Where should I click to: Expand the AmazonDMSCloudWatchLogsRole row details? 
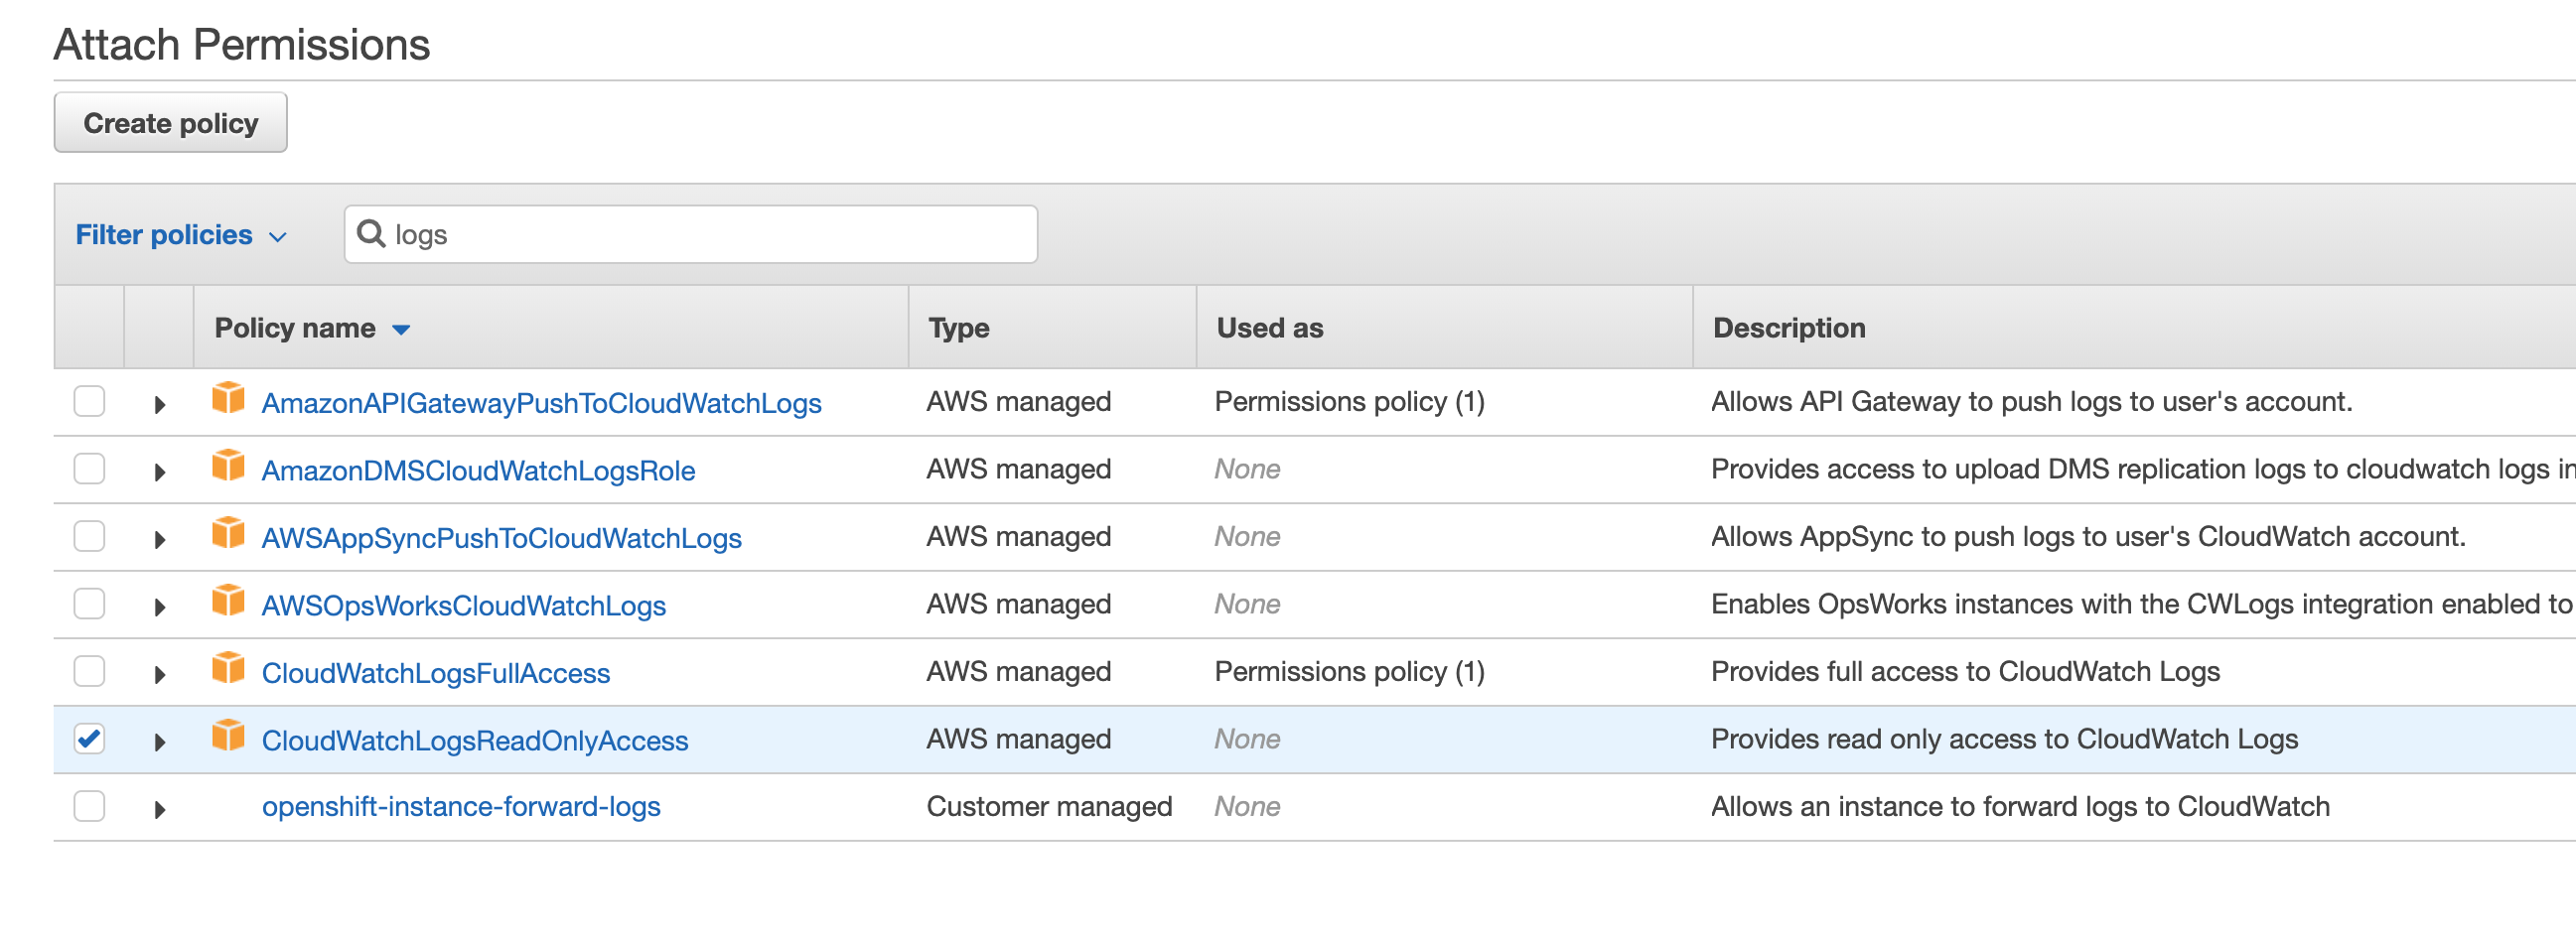click(x=159, y=472)
